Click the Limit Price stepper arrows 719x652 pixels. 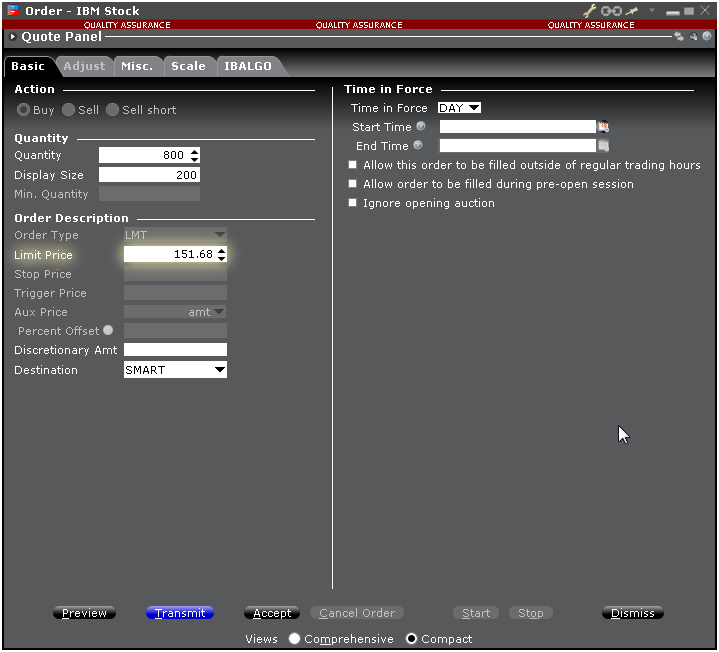tap(221, 255)
